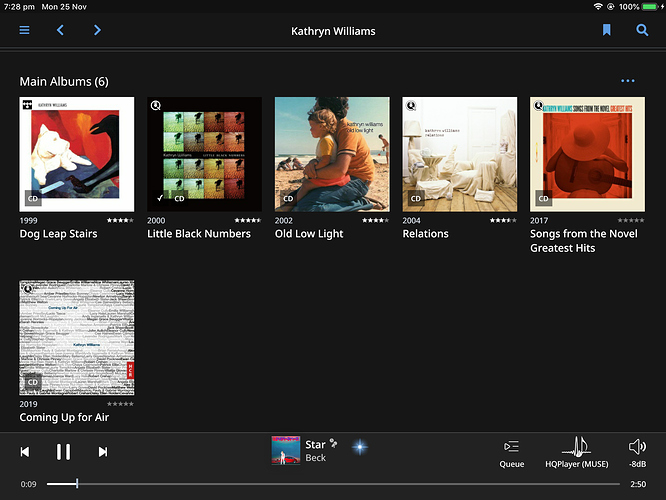Click the star rating for Little Black Numbers

coord(248,220)
